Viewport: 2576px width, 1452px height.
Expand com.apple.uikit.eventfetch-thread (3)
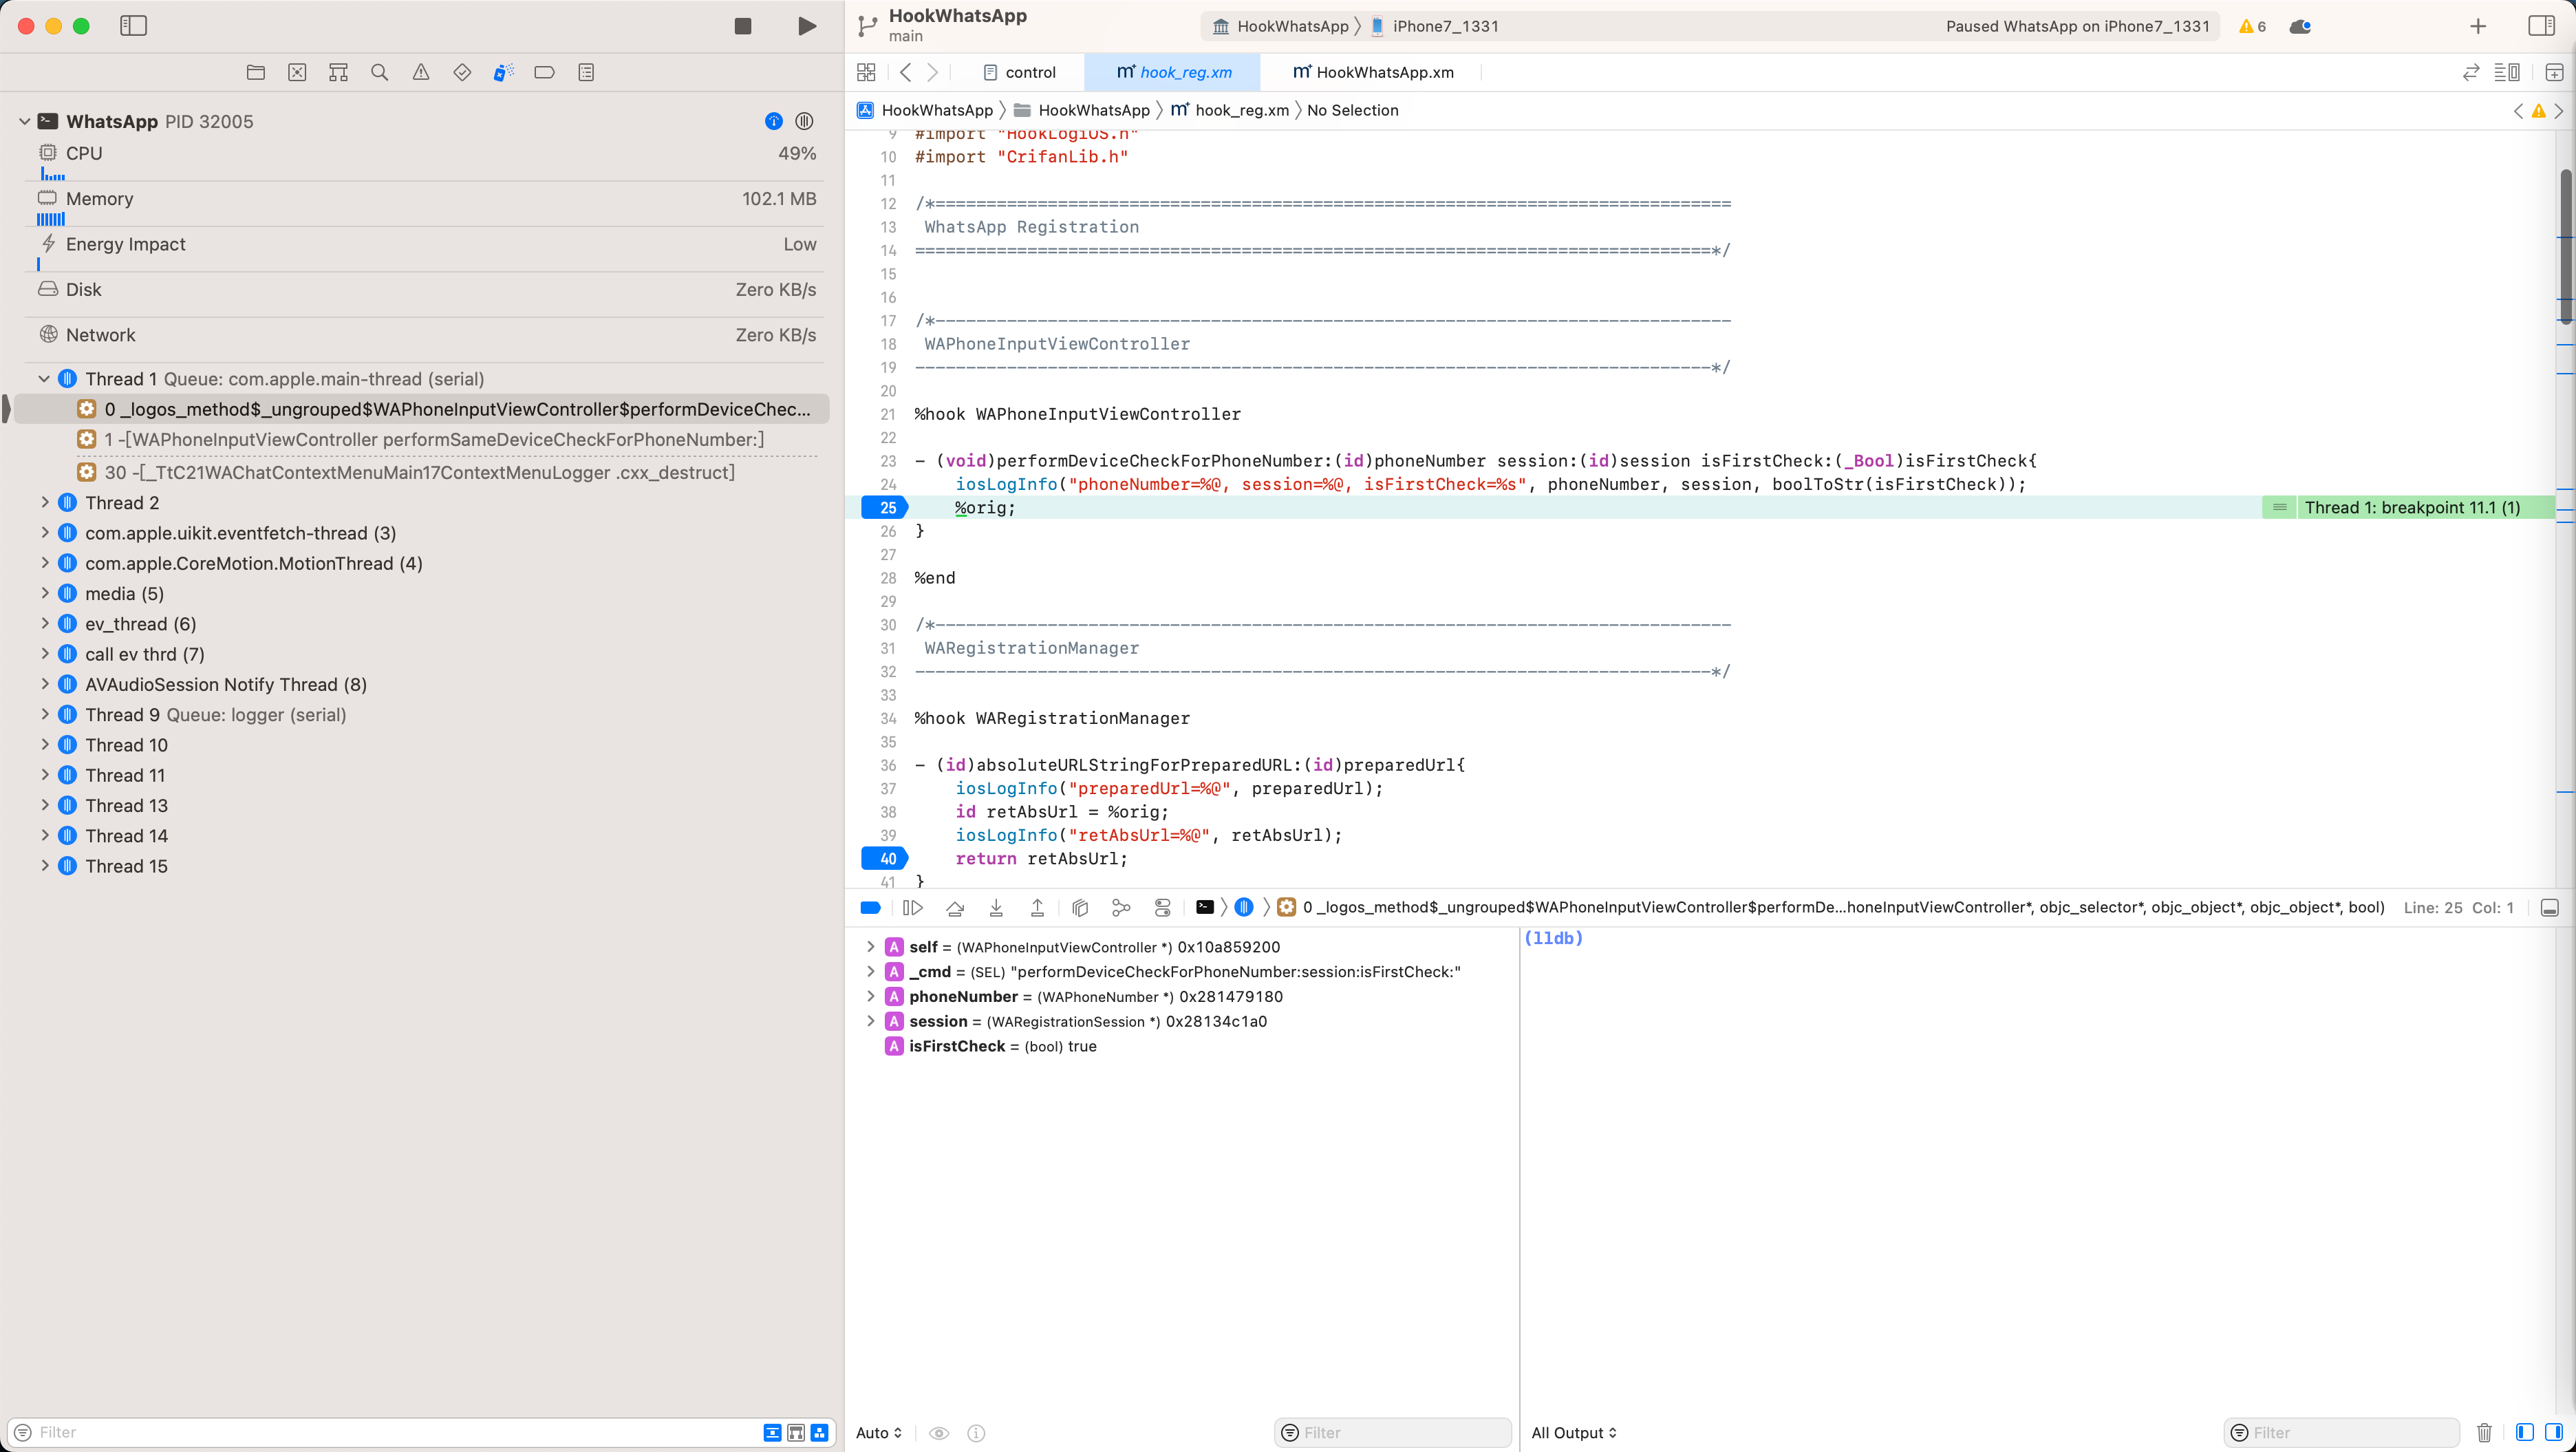click(x=44, y=533)
